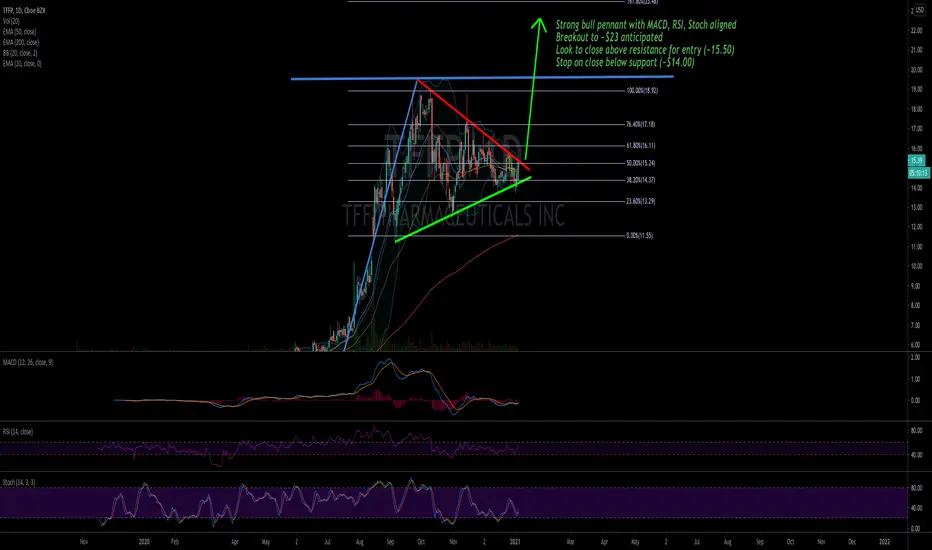The image size is (932, 550).
Task: Select the EMA (50, close) indicator legend
Action: tap(19, 32)
